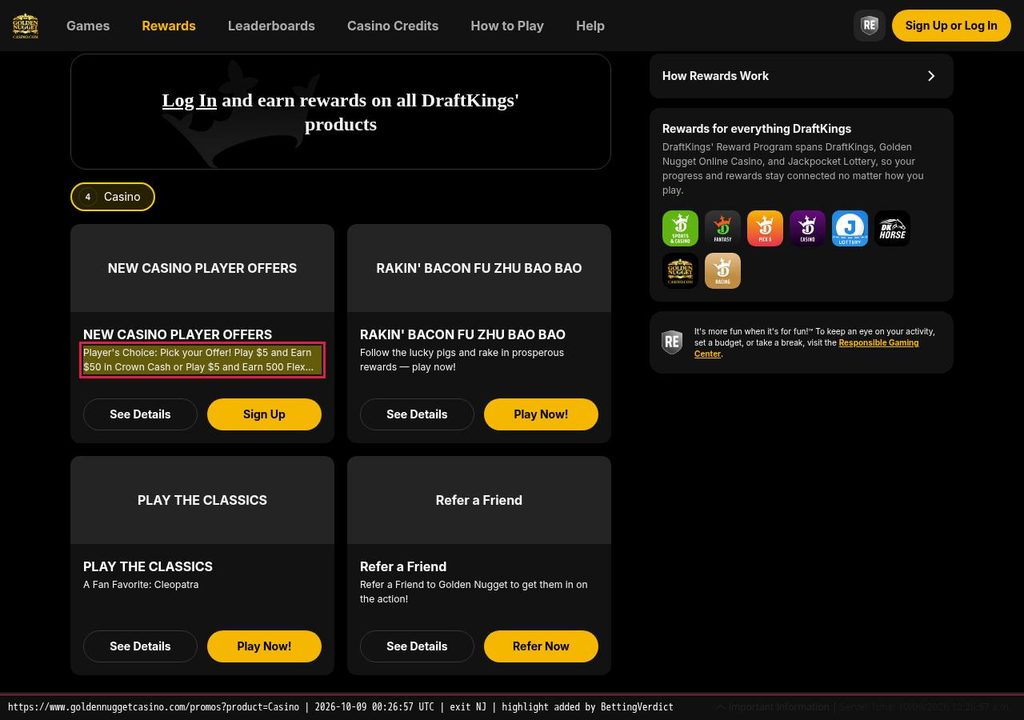See Details for Rakin' Bacon offer
The image size is (1024, 720).
417,414
